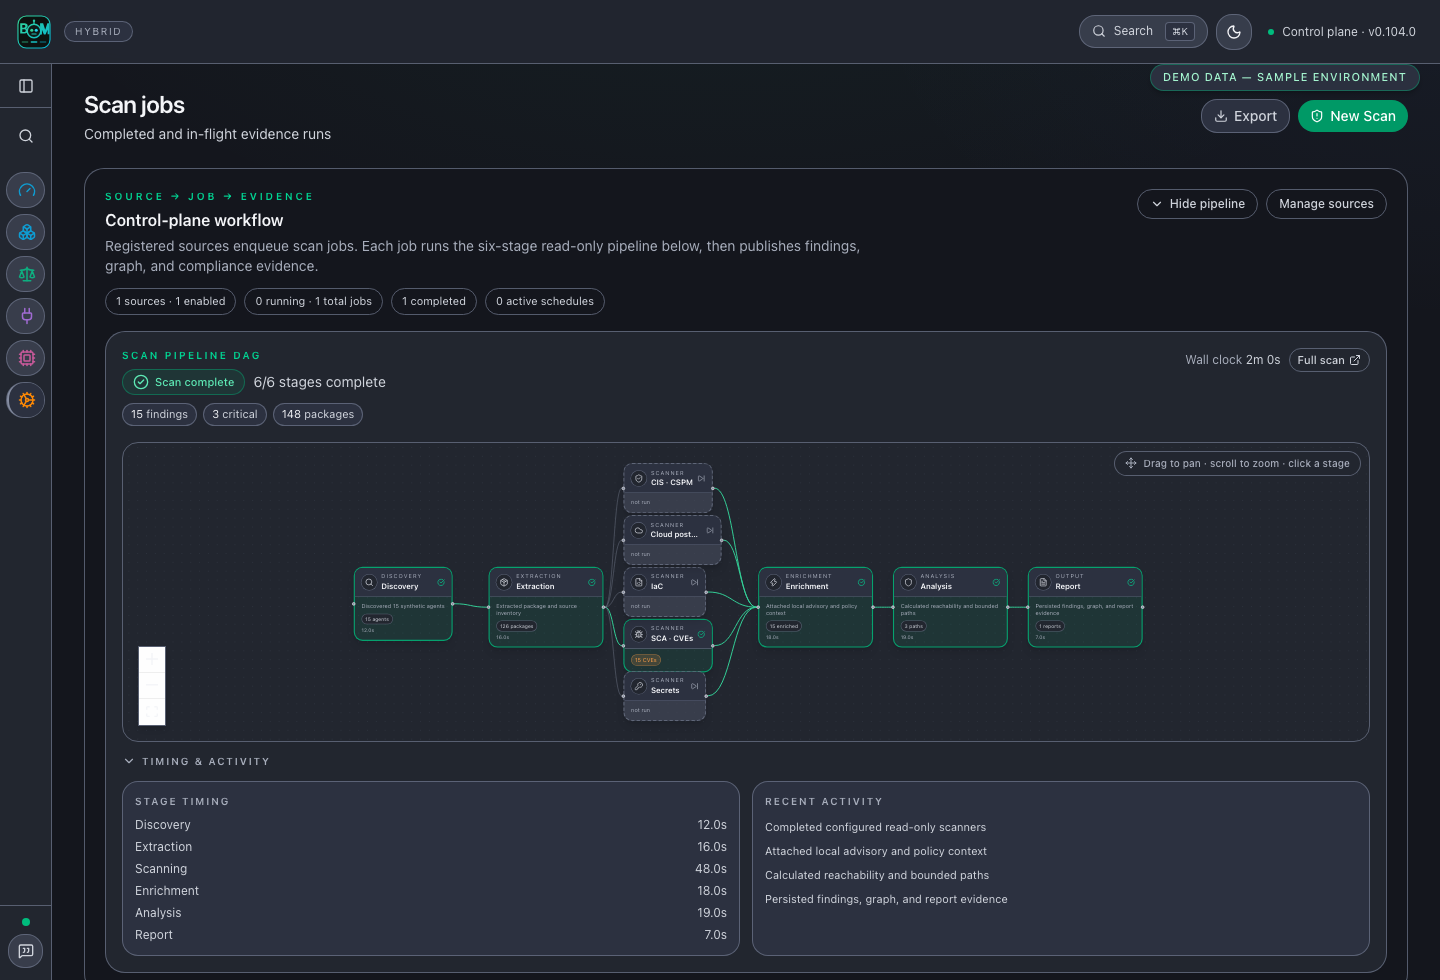Screen dimensions: 1440x980
Task: Start a New Scan
Action: [x=1353, y=116]
